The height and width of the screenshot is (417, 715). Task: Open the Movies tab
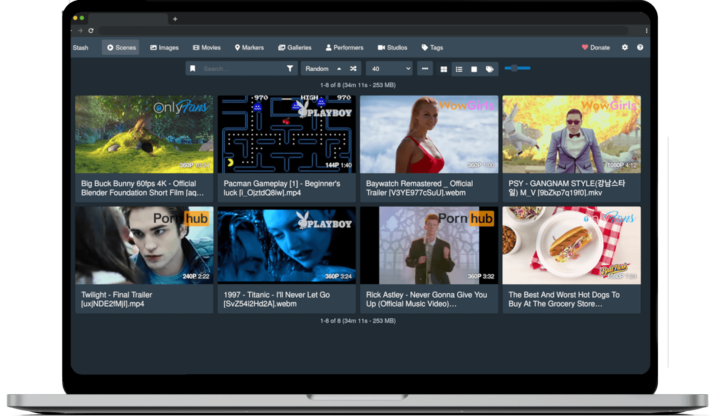(x=207, y=47)
